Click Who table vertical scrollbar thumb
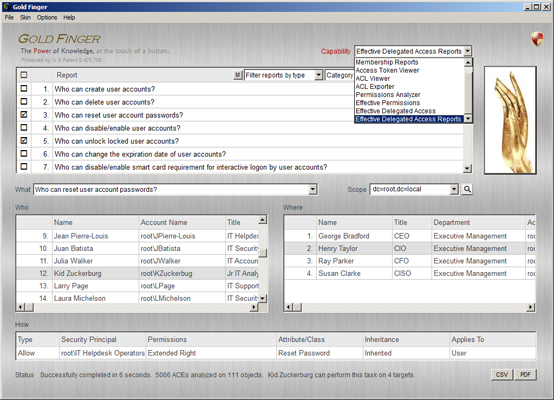This screenshot has width=554, height=400. click(x=263, y=253)
